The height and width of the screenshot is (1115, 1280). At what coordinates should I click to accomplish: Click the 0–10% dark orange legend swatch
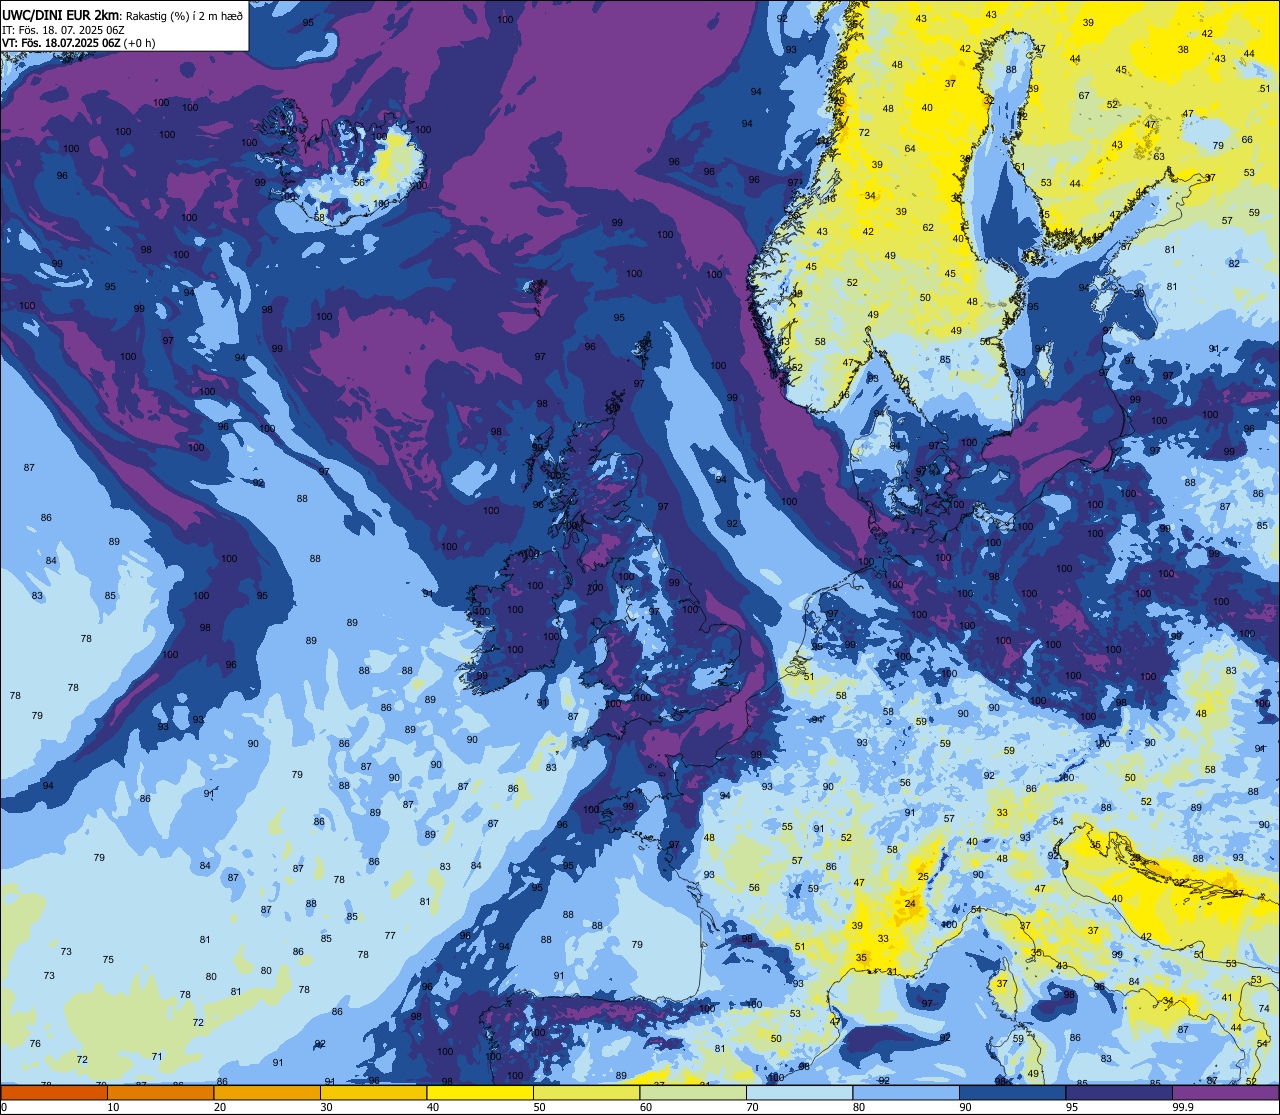point(54,1093)
